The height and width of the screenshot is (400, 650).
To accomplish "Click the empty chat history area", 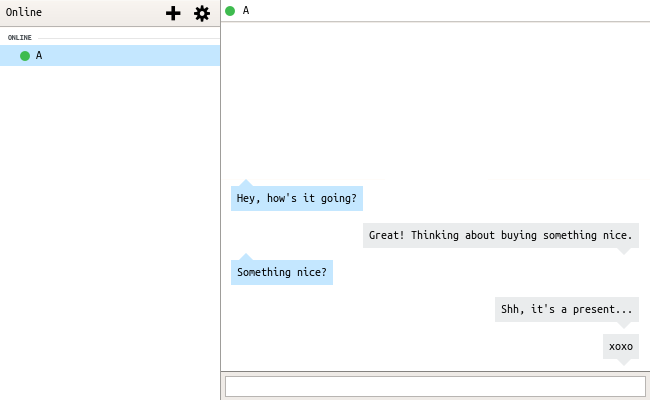I will coord(435,99).
